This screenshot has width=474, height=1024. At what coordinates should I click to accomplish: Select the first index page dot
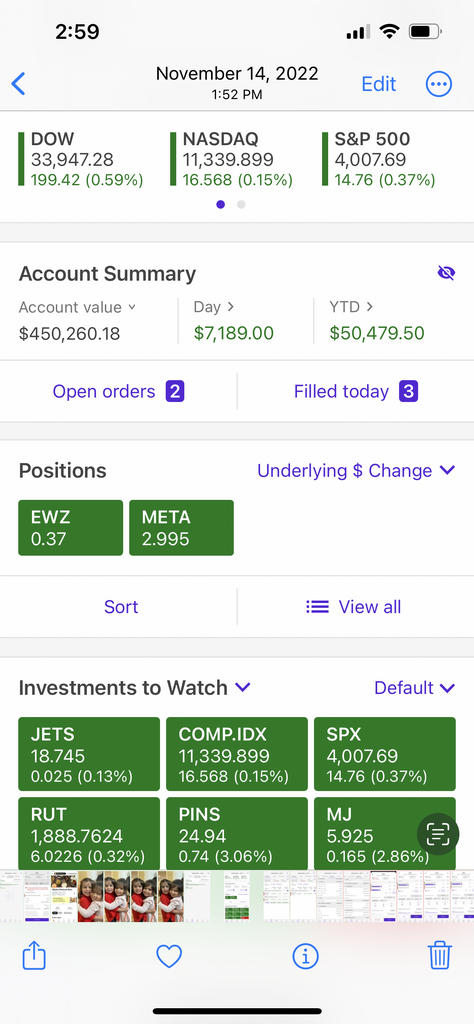(220, 204)
